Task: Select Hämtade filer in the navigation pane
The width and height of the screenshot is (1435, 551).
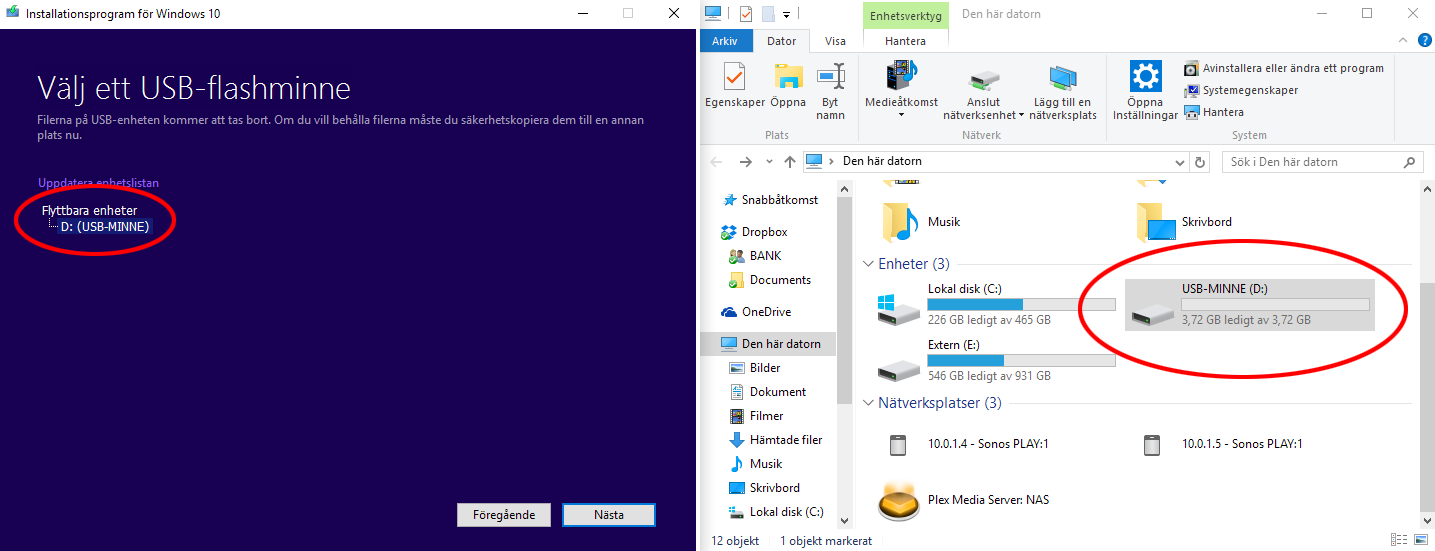Action: point(776,440)
